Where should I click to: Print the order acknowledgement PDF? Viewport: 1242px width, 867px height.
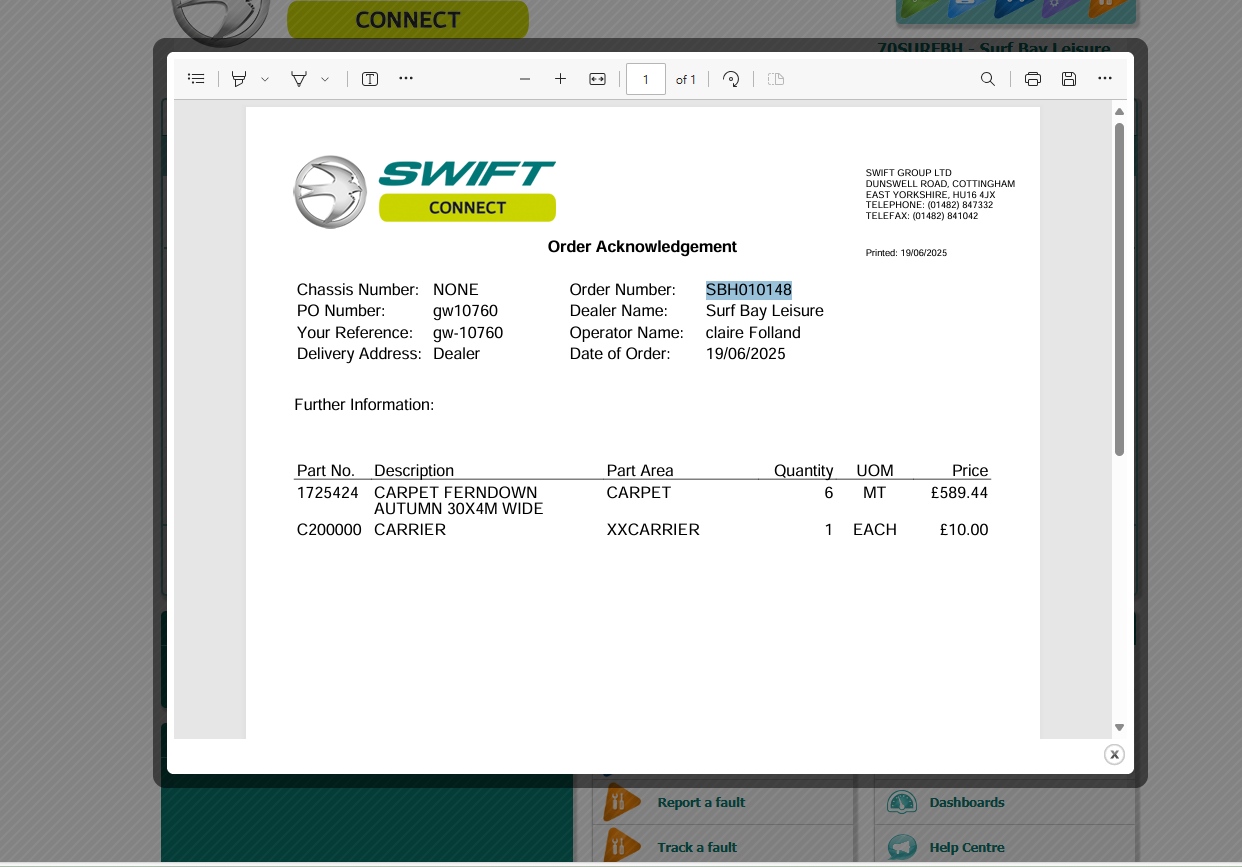click(x=1033, y=79)
